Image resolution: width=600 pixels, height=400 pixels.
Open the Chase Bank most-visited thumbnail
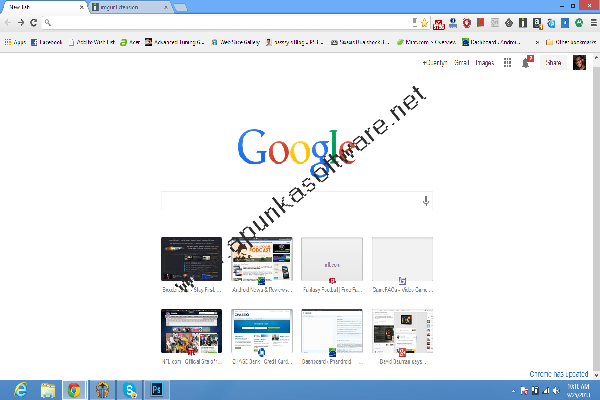(262, 331)
